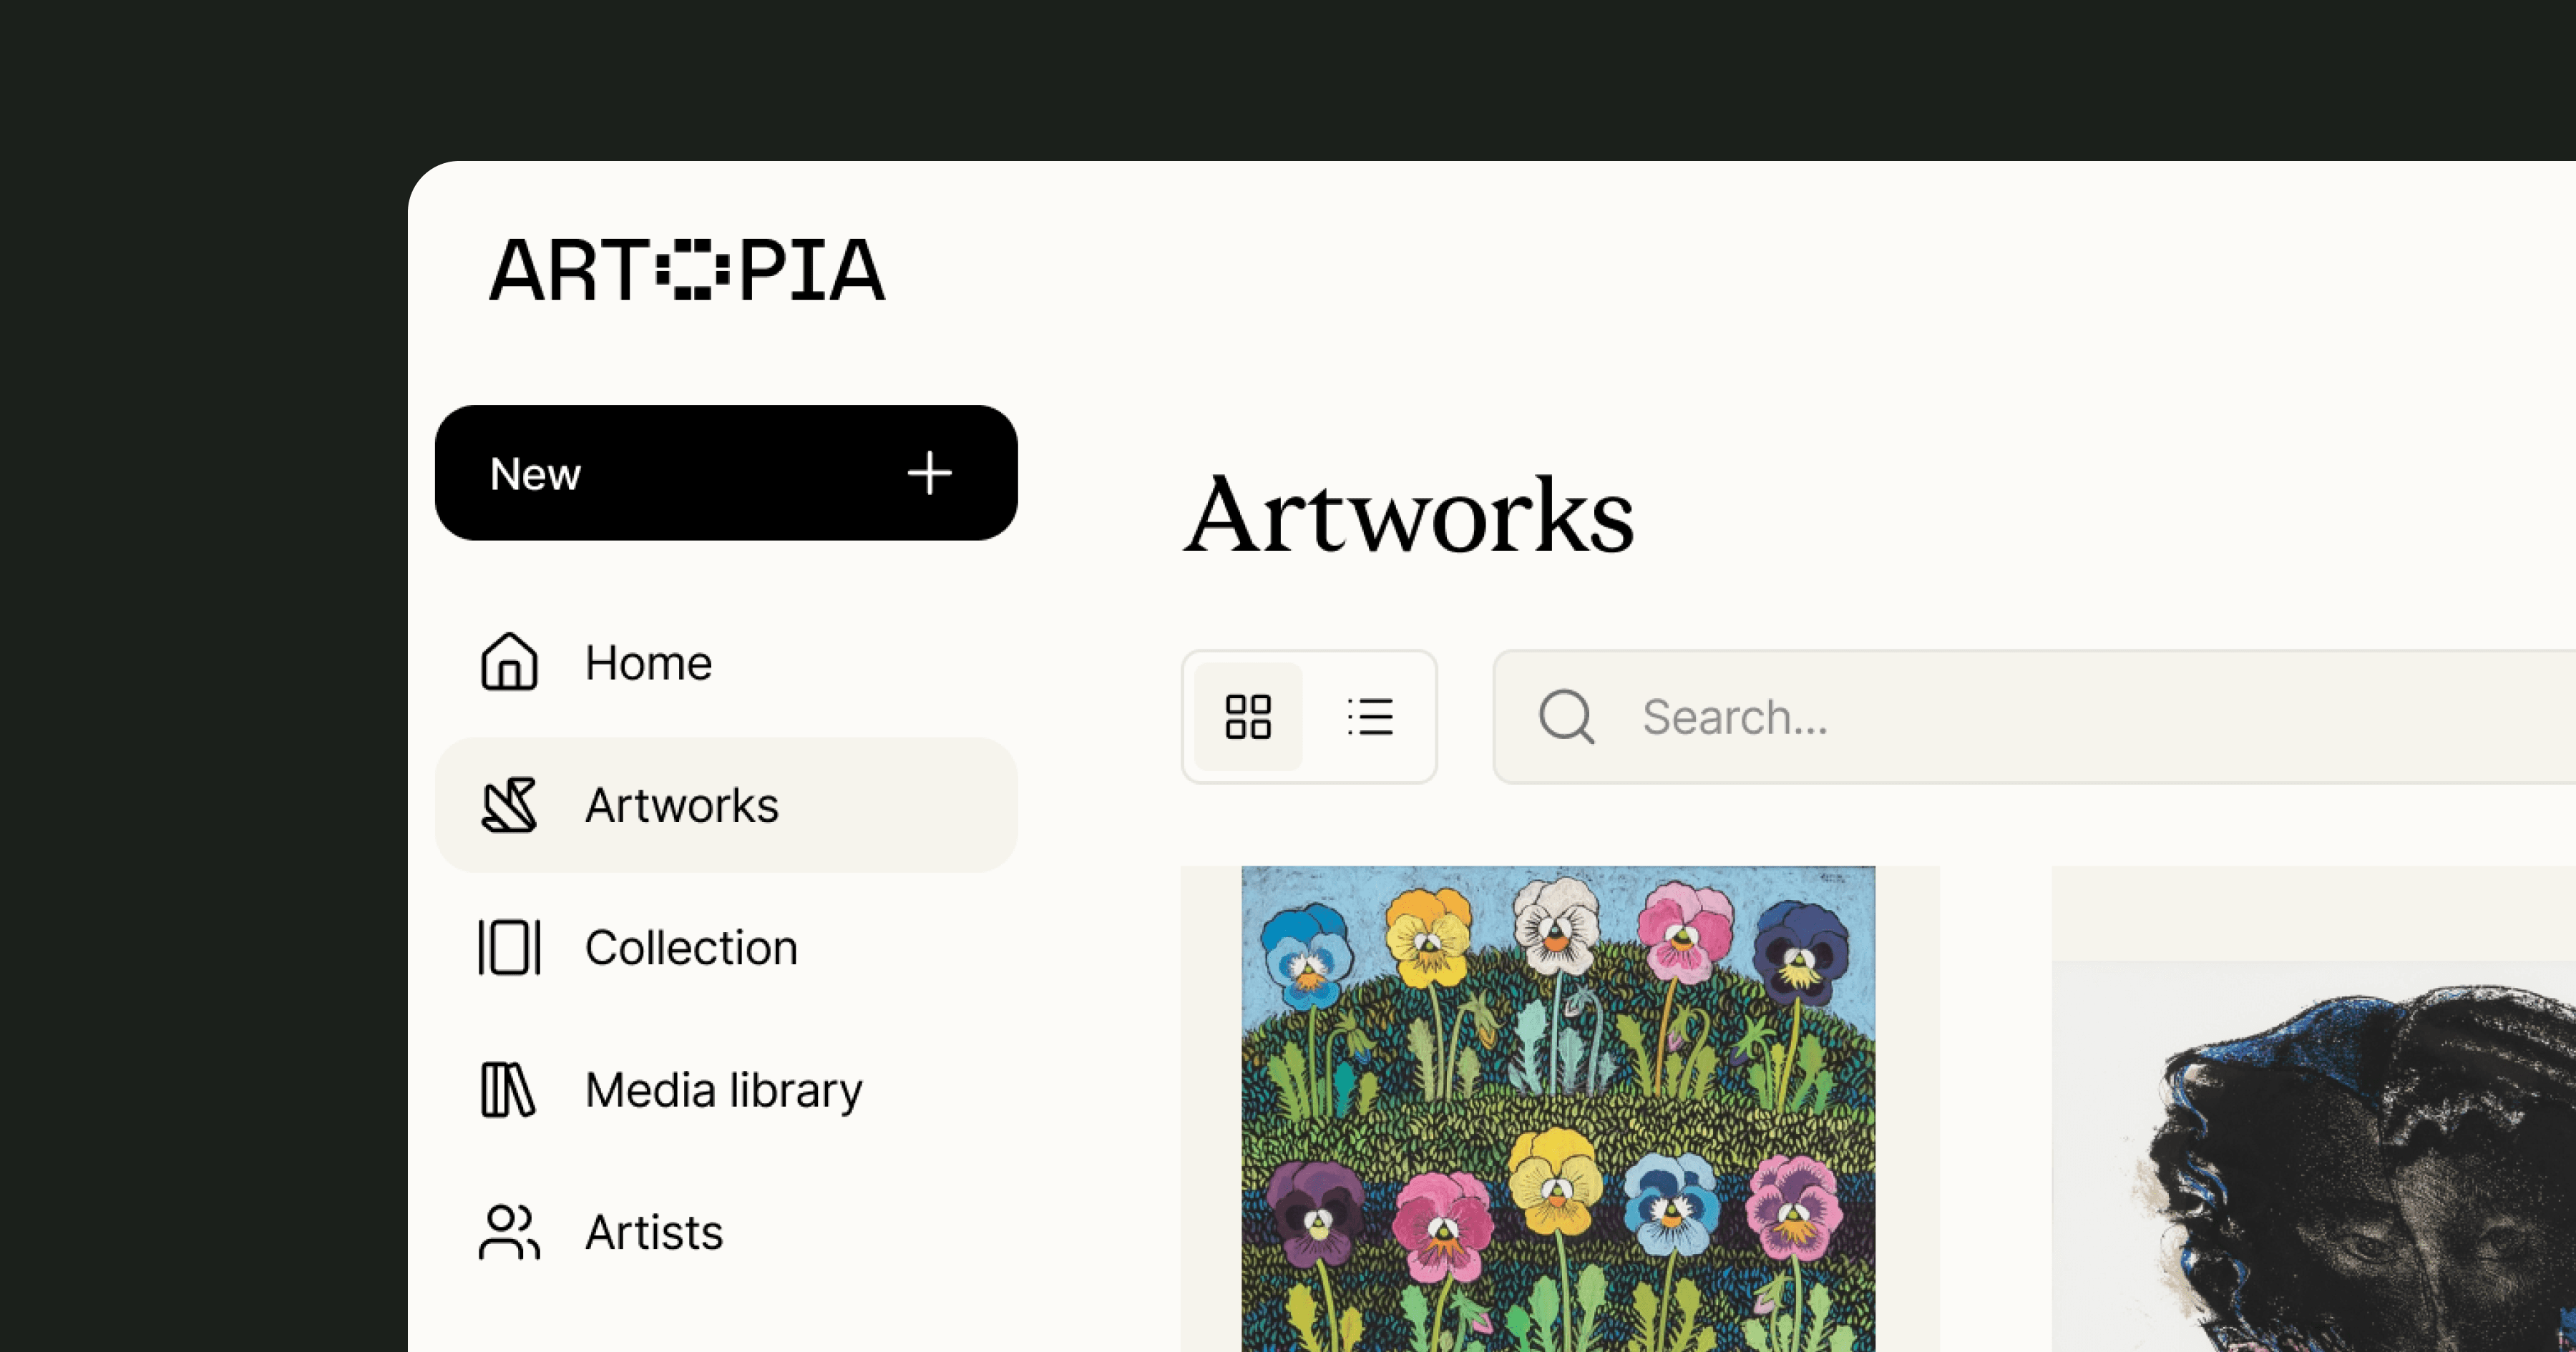Open the Collection page
2576x1352 pixels.
coord(692,947)
